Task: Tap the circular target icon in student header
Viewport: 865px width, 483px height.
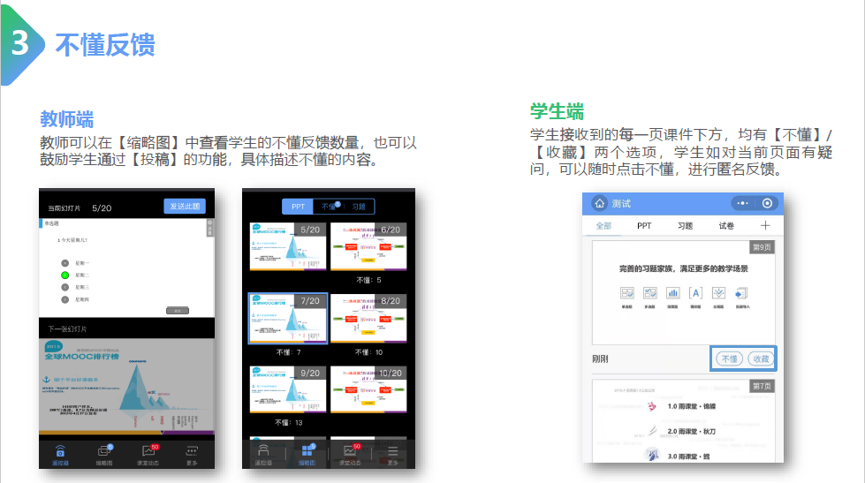Action: coord(767,203)
